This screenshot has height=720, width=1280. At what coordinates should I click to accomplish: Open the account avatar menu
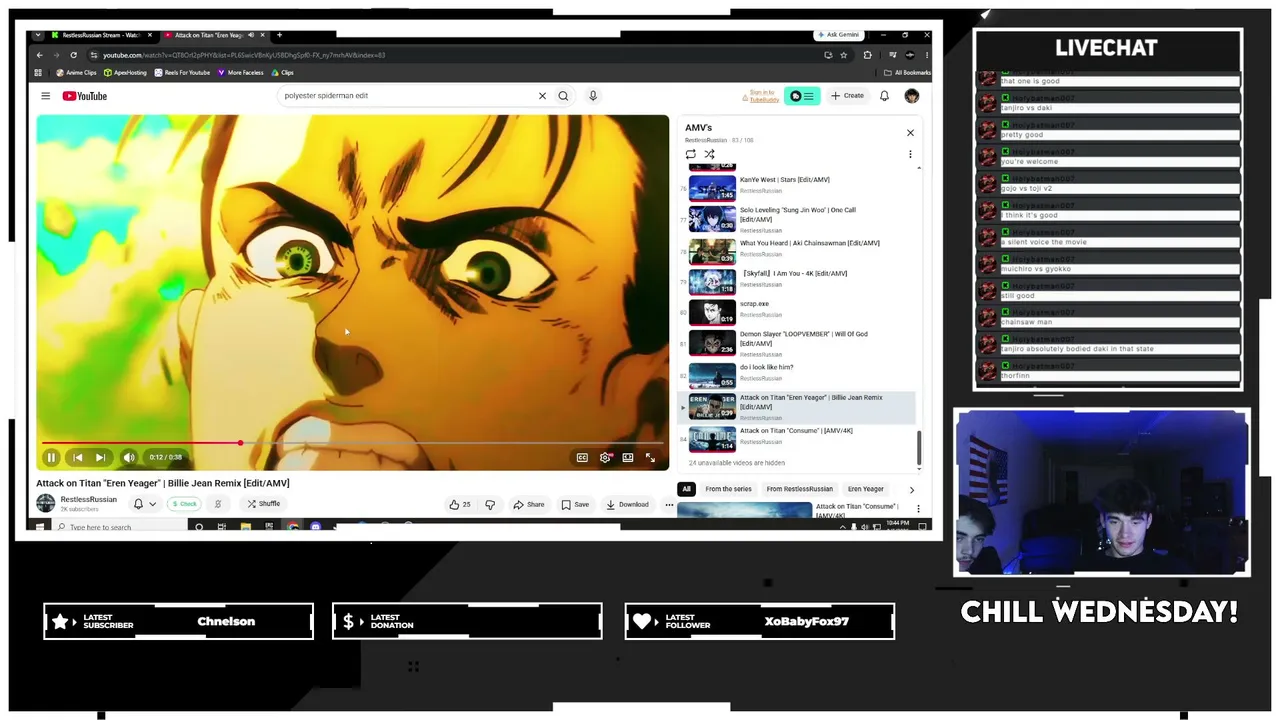[911, 96]
